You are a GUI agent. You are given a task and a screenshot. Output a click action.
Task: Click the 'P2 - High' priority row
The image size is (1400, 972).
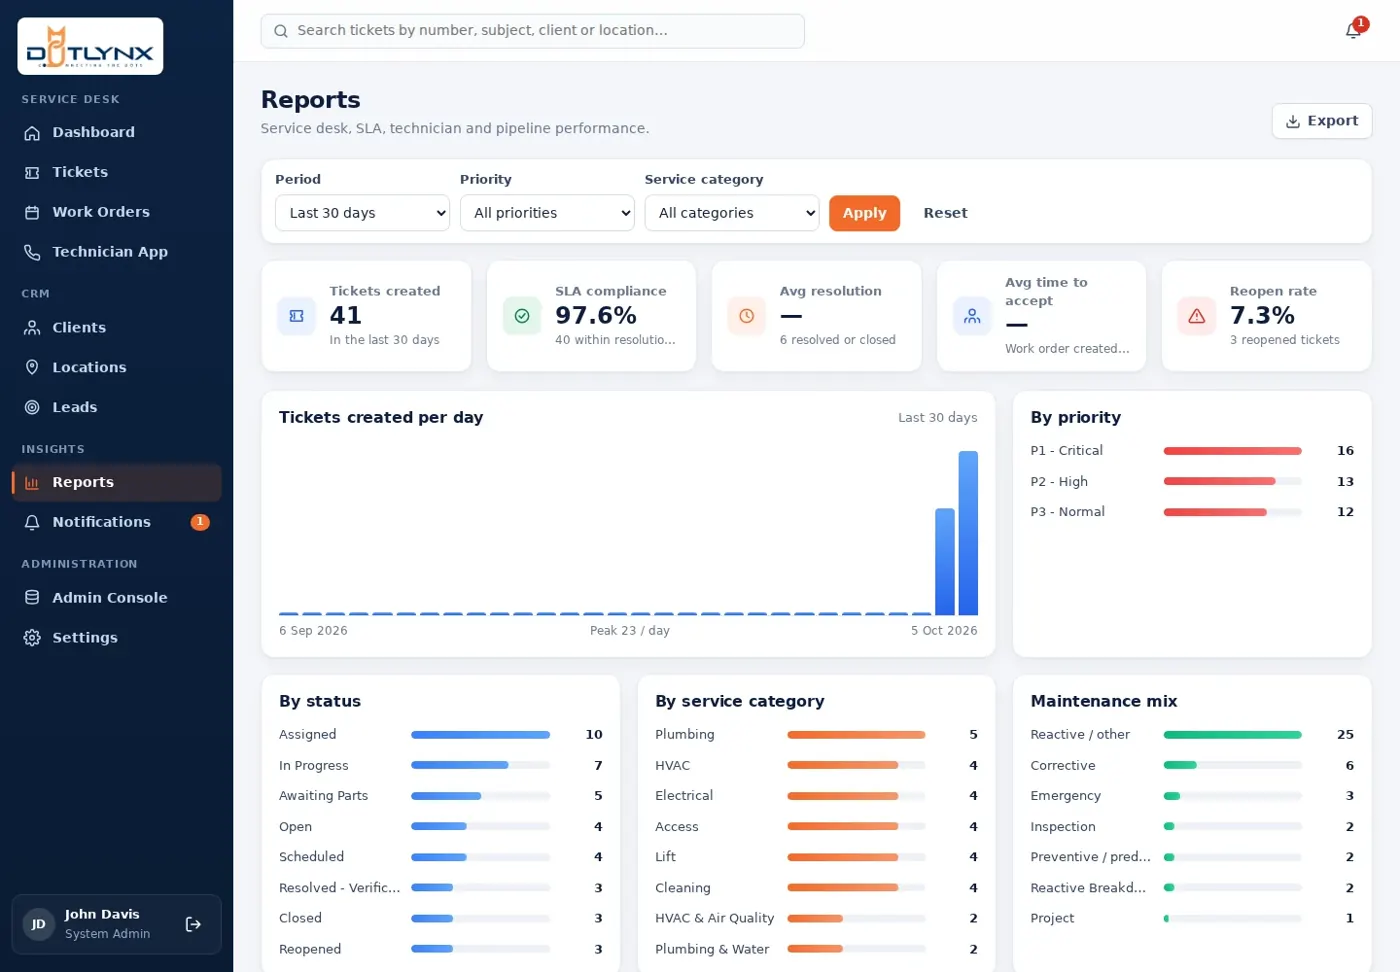tap(1192, 482)
